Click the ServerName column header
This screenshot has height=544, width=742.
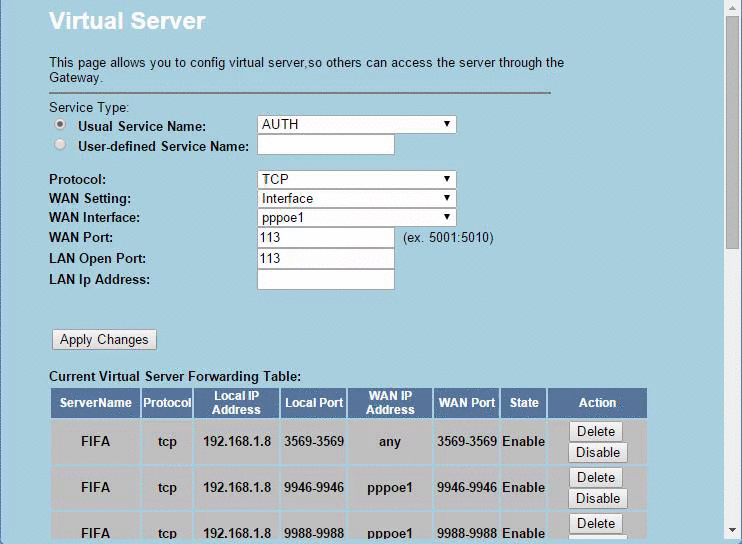point(96,403)
